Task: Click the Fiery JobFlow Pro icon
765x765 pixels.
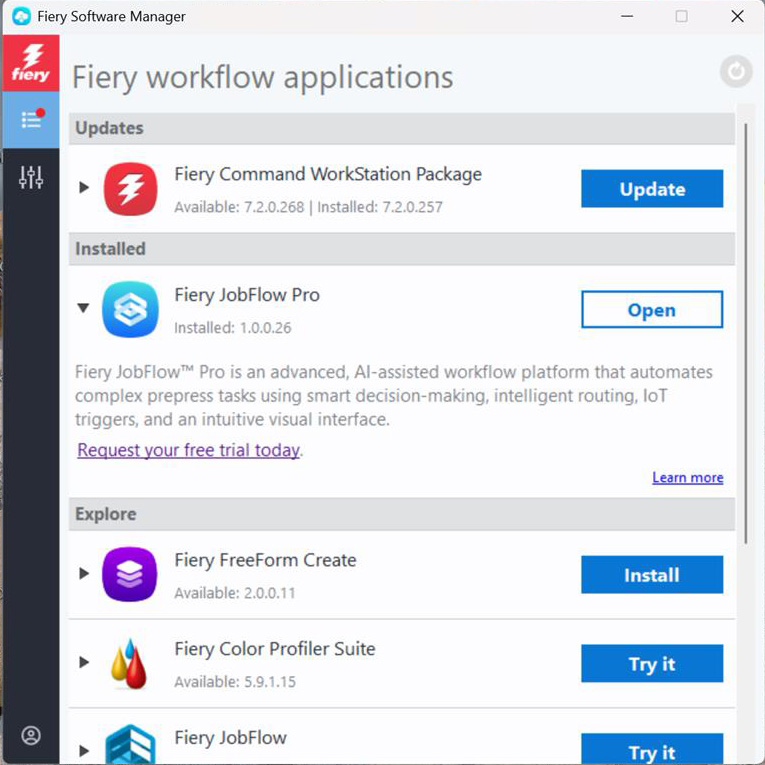Action: coord(130,309)
